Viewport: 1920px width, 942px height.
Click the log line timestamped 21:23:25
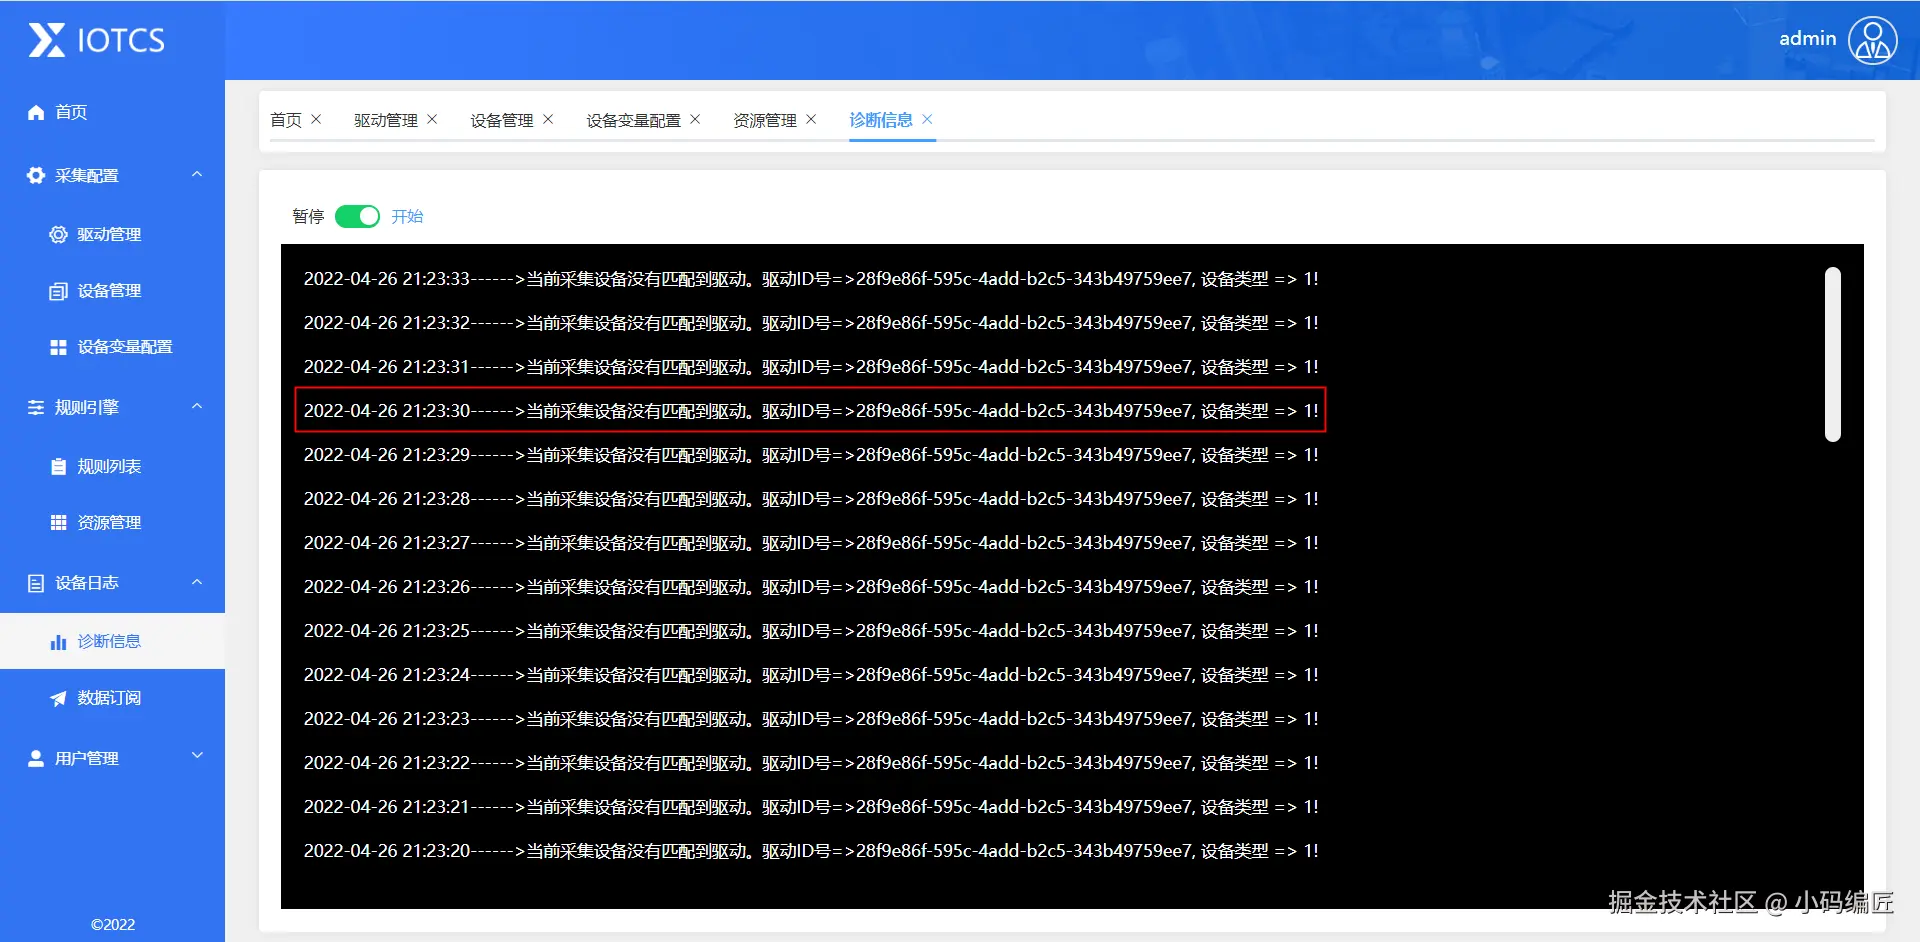coord(811,631)
